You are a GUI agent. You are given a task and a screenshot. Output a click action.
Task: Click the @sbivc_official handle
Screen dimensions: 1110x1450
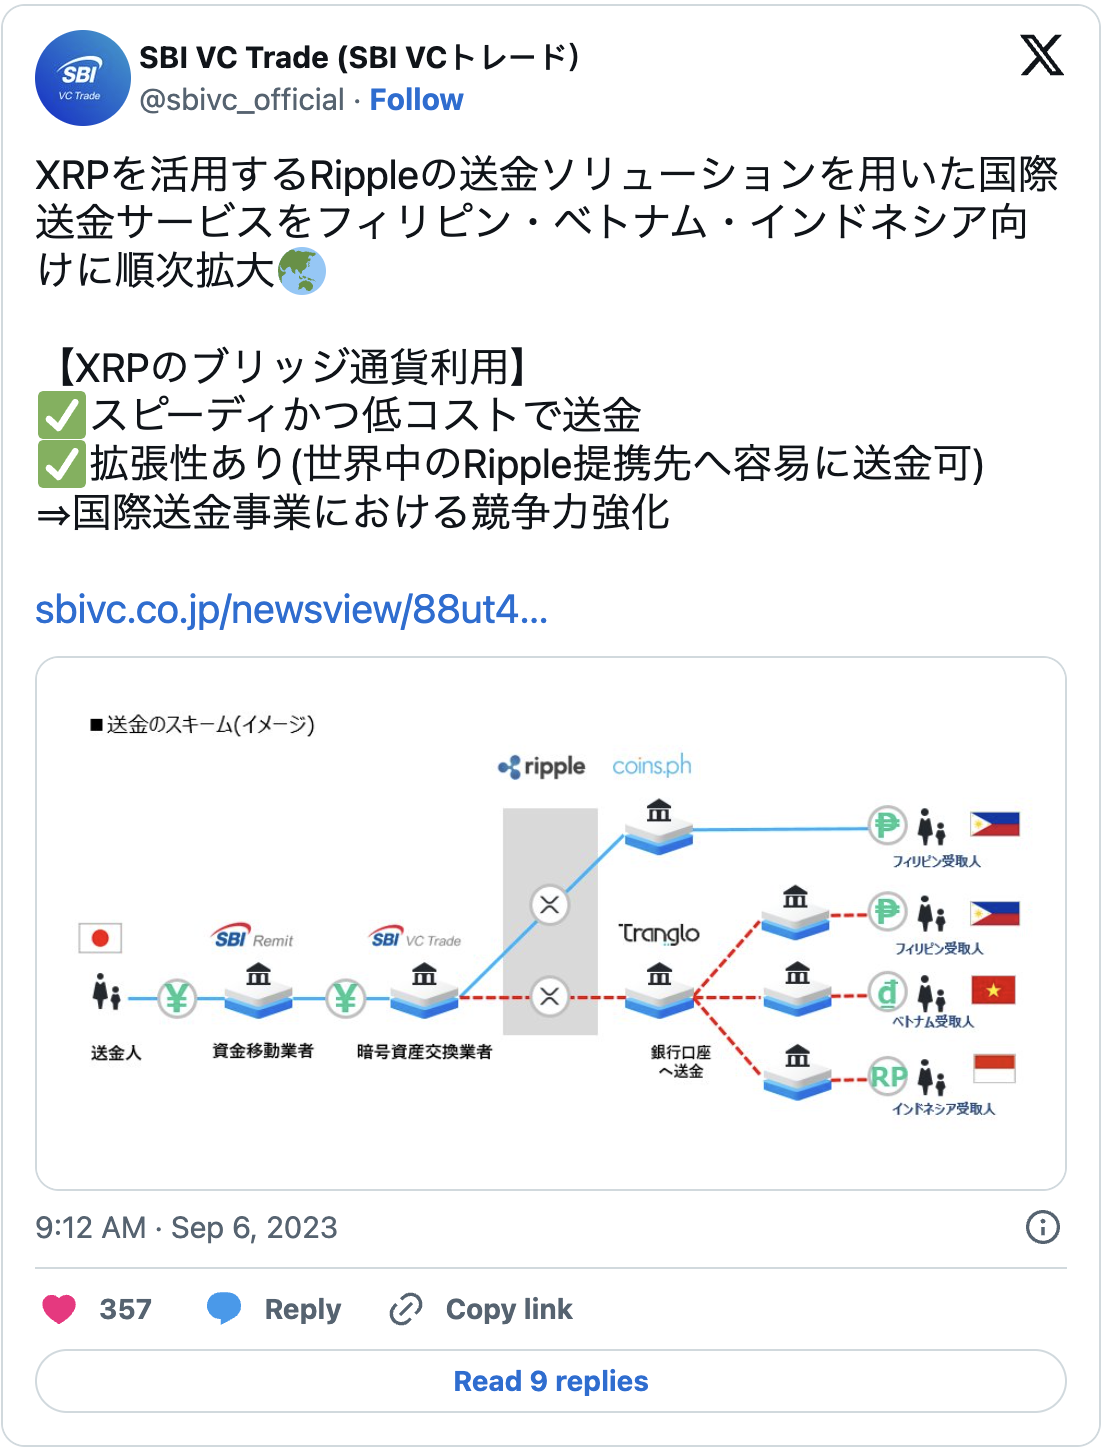click(x=242, y=100)
